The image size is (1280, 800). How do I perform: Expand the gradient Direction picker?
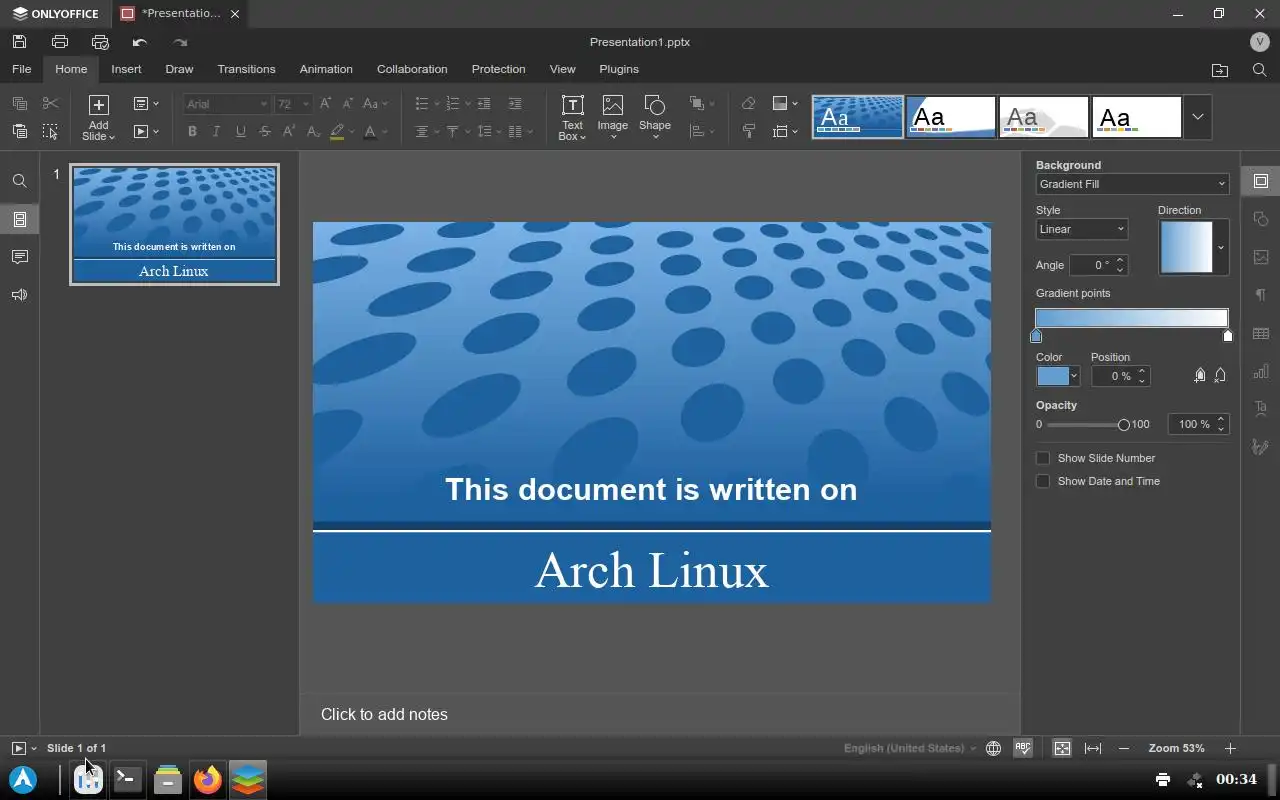coord(1220,247)
